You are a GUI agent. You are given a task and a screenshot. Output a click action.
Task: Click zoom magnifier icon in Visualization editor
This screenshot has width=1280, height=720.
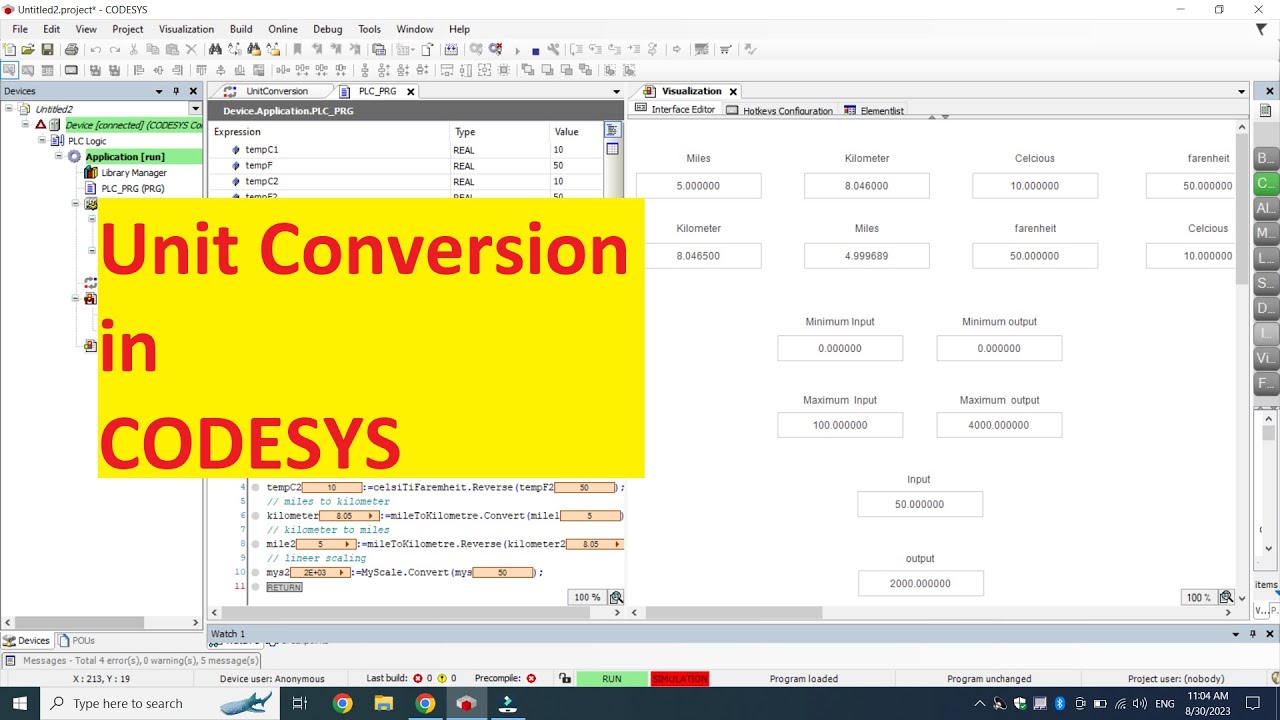tap(1226, 597)
